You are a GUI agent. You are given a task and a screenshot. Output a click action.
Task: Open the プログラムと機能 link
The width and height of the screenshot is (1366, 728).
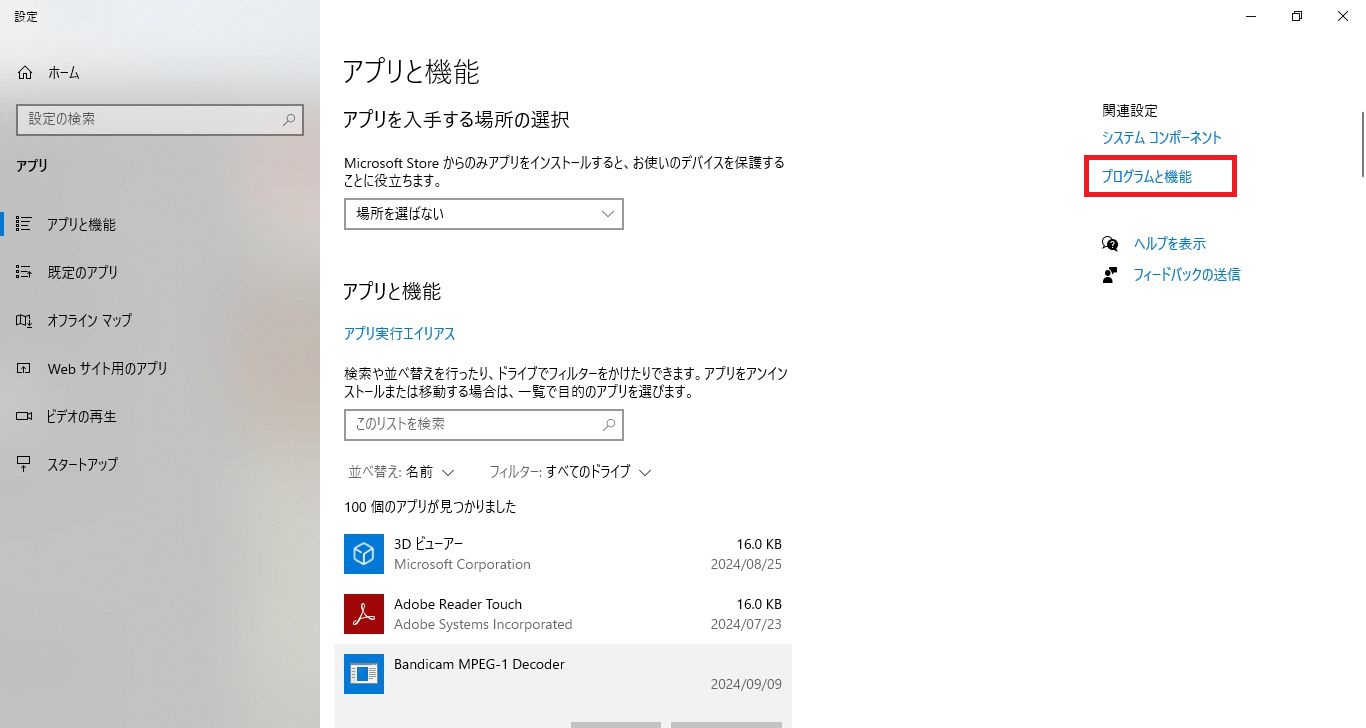click(x=1146, y=177)
